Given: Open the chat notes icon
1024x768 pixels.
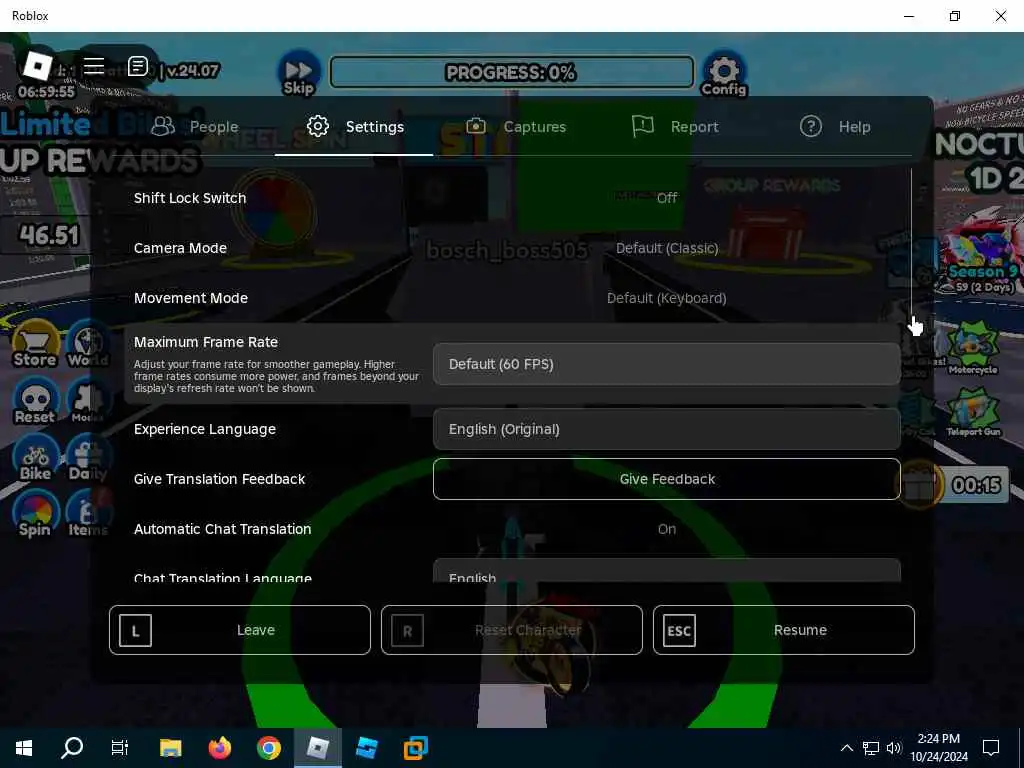Looking at the screenshot, I should [138, 66].
